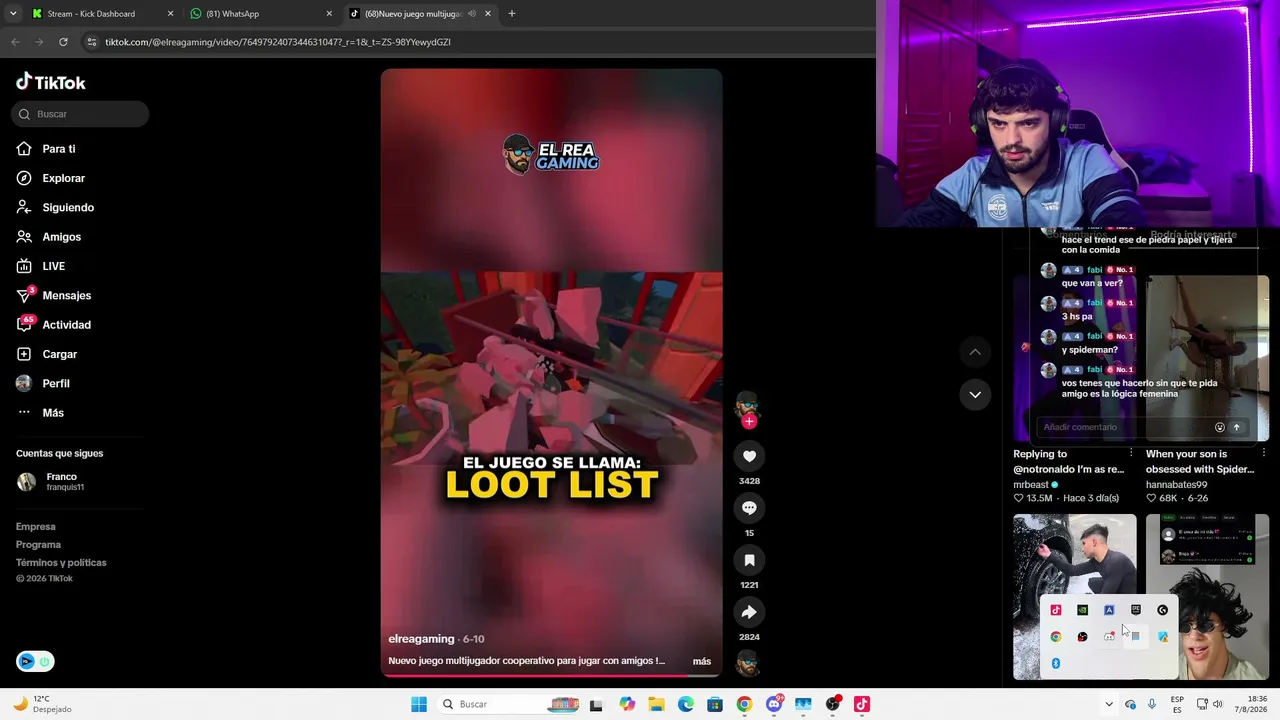This screenshot has width=1280, height=720.
Task: Open mrbeast profile link
Action: 1031,485
